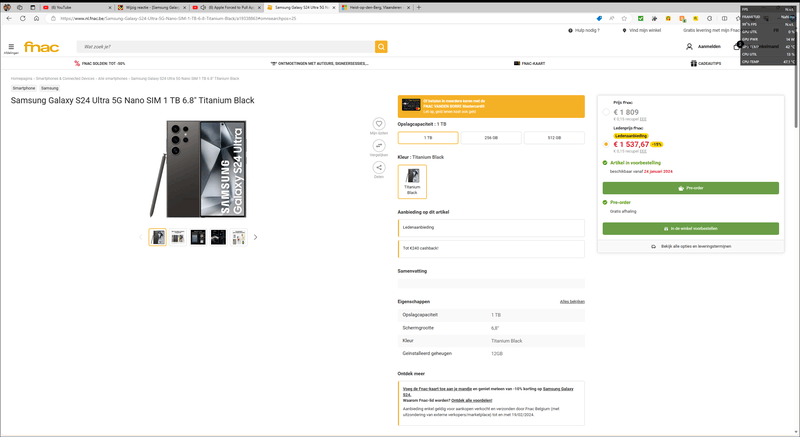The height and width of the screenshot is (437, 800).
Task: Select the € 1 537,67 member price radio
Action: 606,144
